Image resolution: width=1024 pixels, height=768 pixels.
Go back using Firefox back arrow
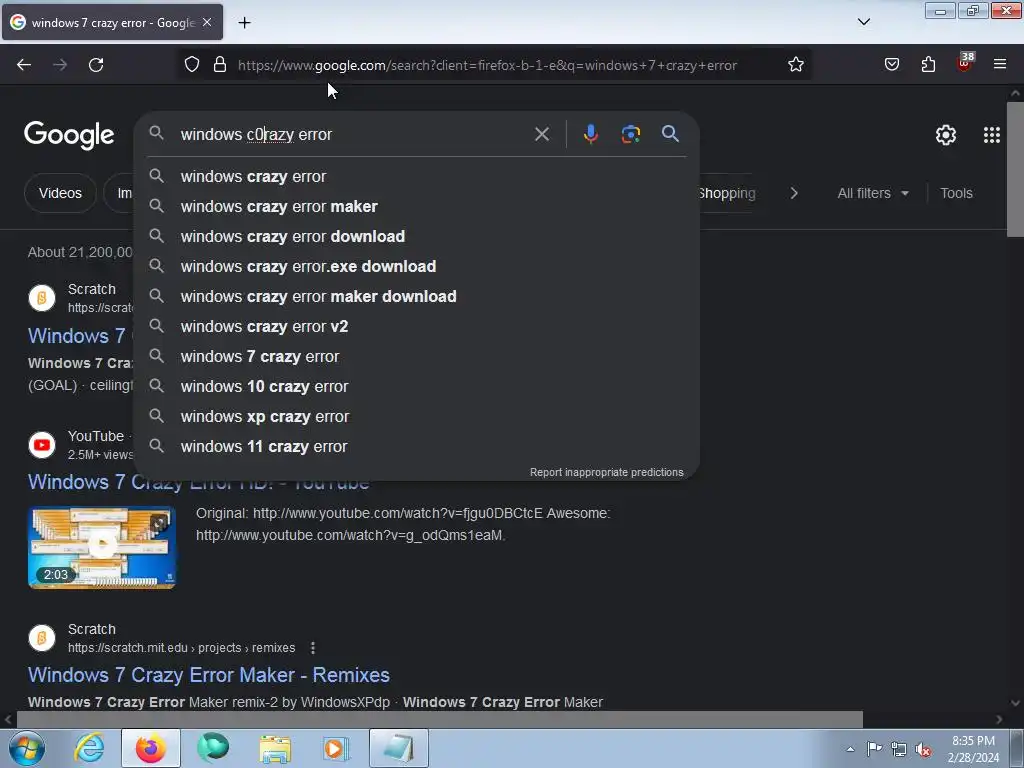[24, 65]
